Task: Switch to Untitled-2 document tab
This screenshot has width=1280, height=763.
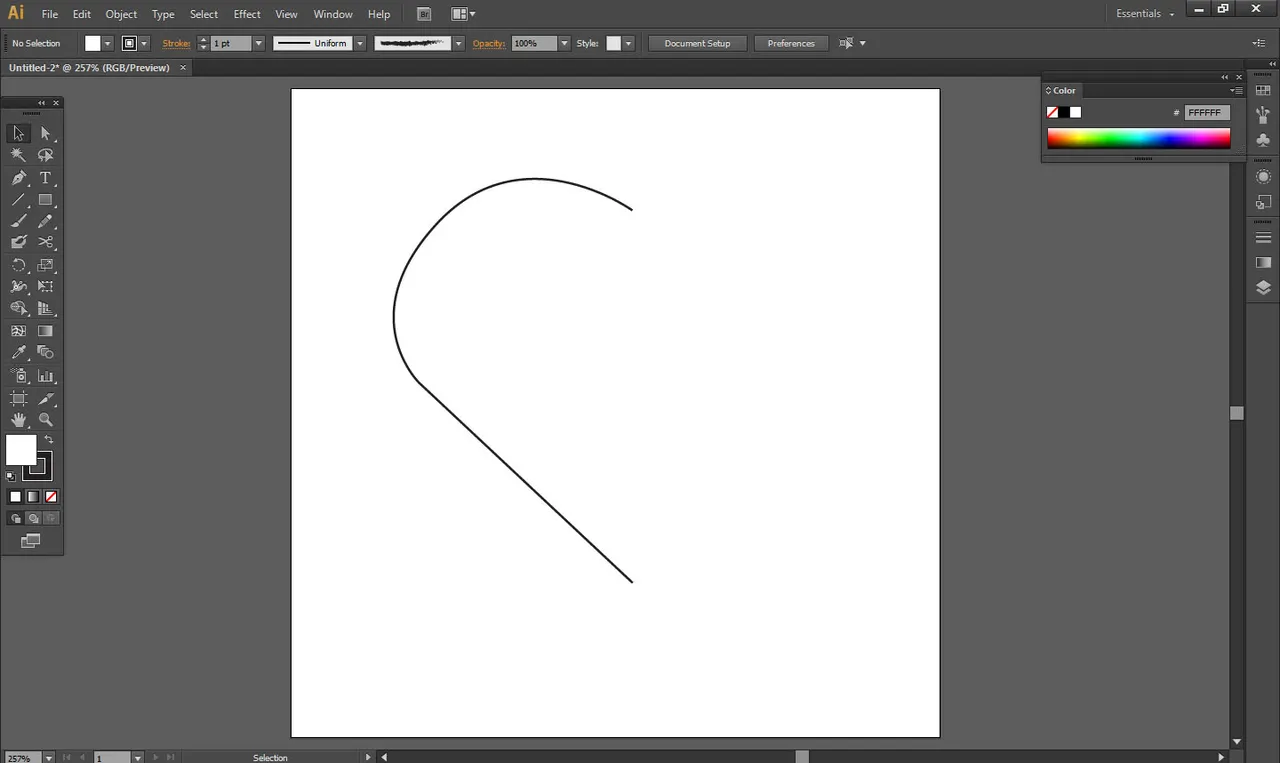Action: tap(90, 68)
